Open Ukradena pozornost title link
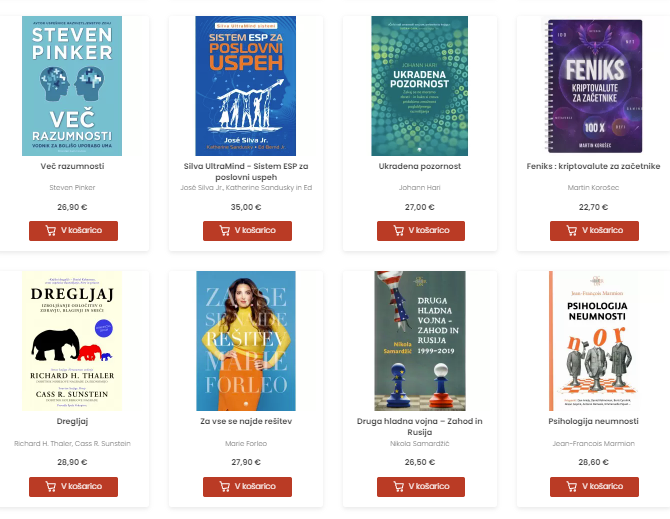This screenshot has height=519, width=670. click(420, 166)
